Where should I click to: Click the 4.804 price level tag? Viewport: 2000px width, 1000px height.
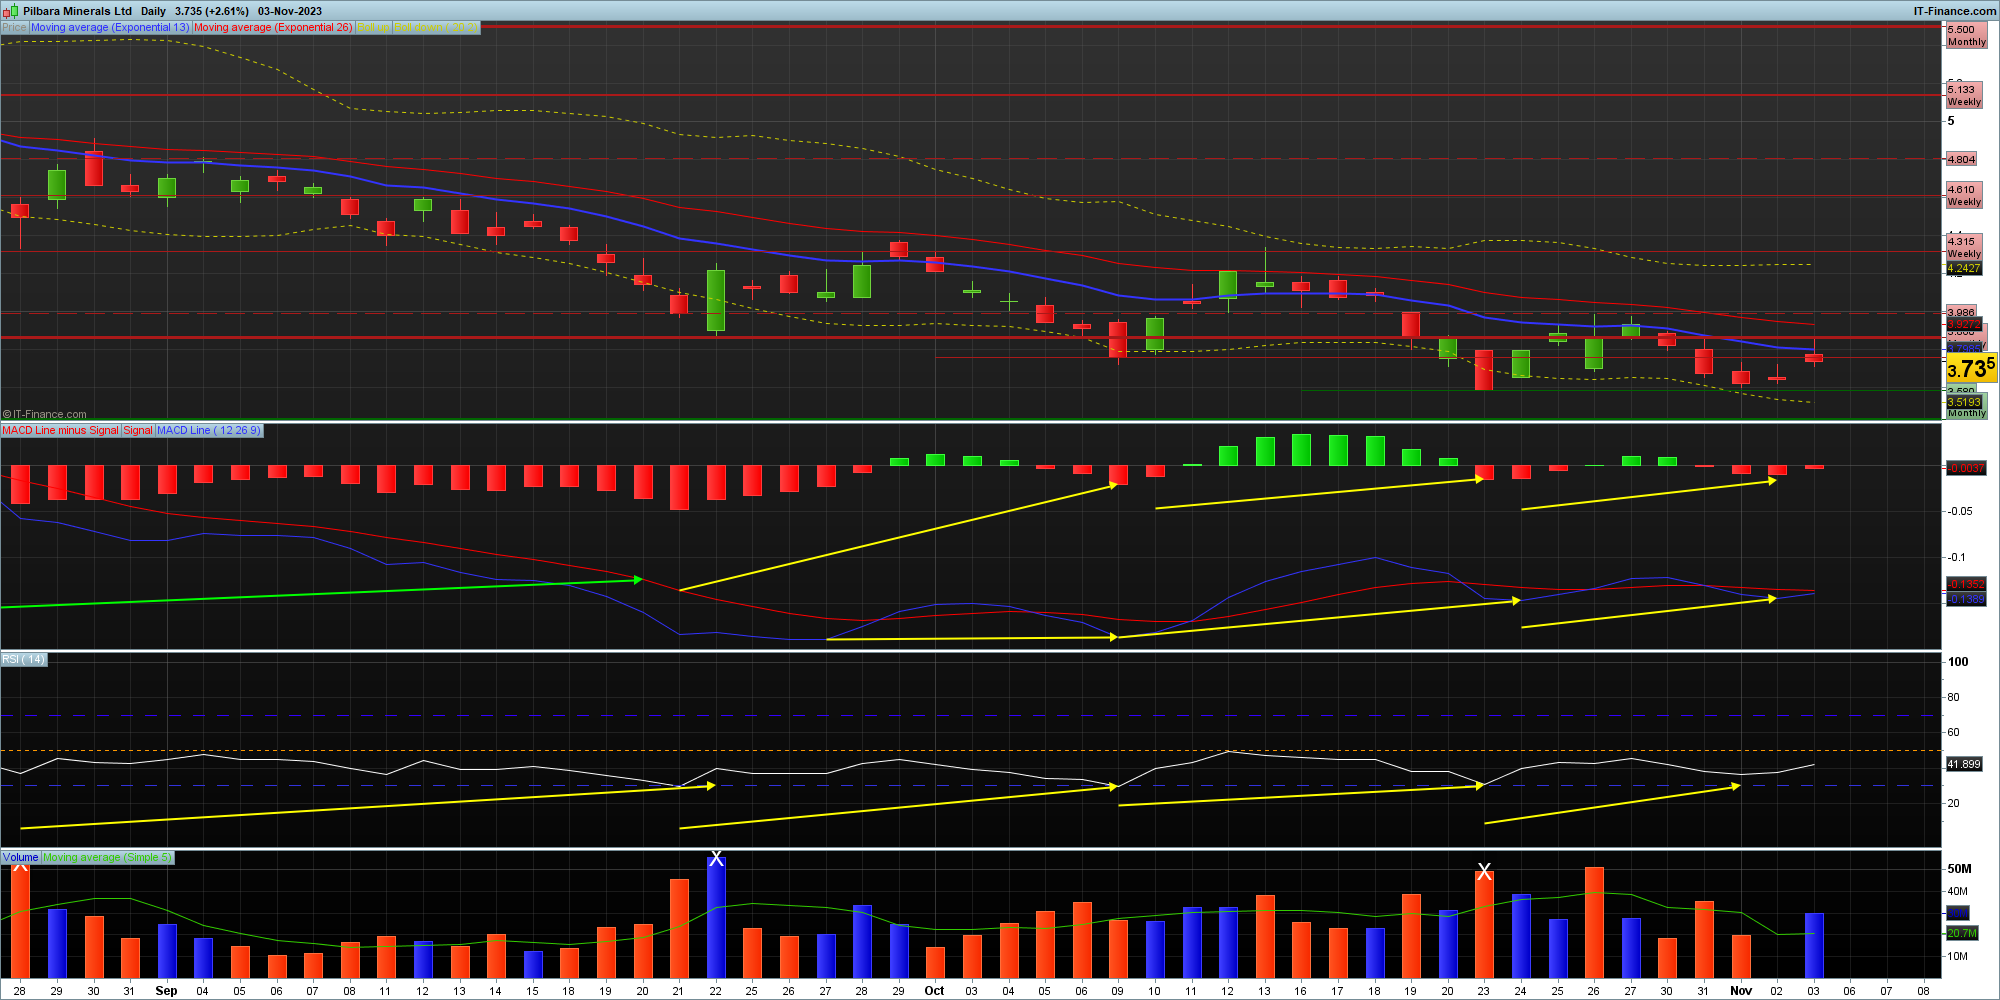[x=1961, y=159]
